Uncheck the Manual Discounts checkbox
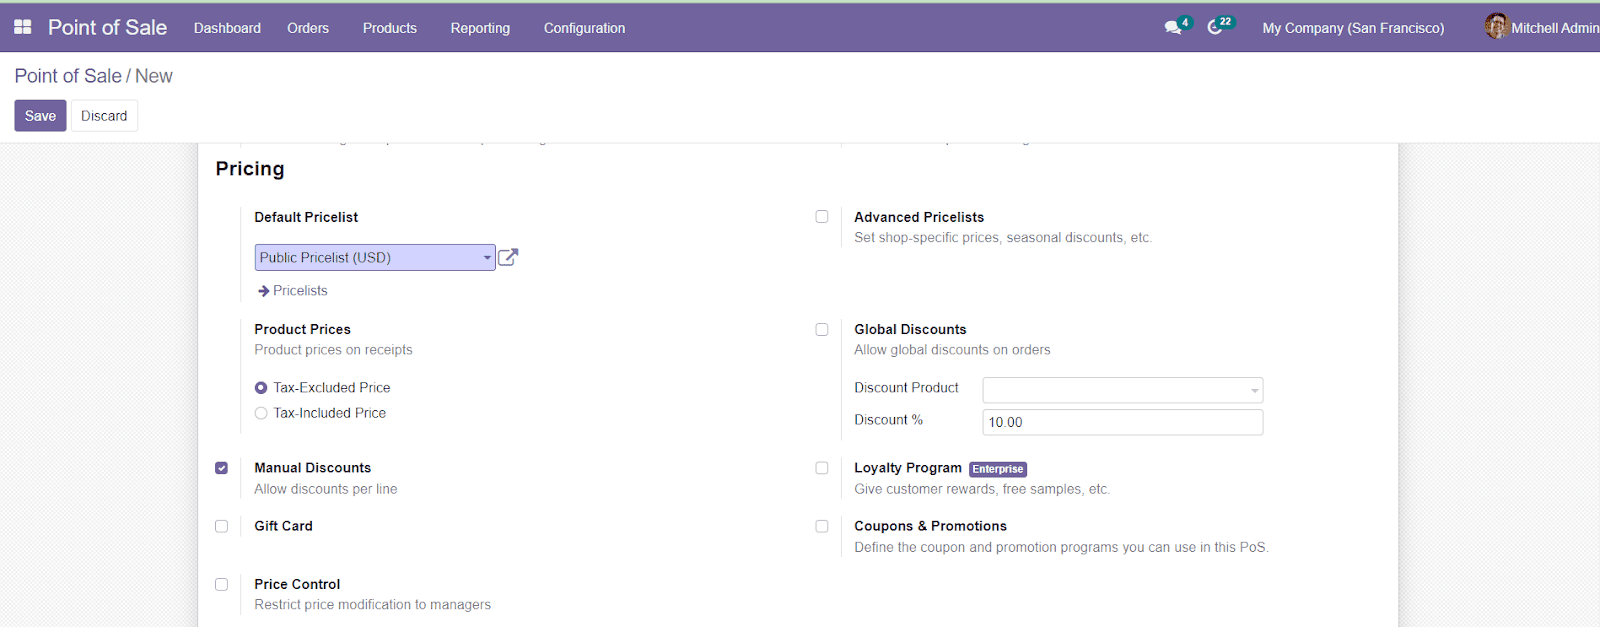Image resolution: width=1600 pixels, height=627 pixels. pos(222,468)
